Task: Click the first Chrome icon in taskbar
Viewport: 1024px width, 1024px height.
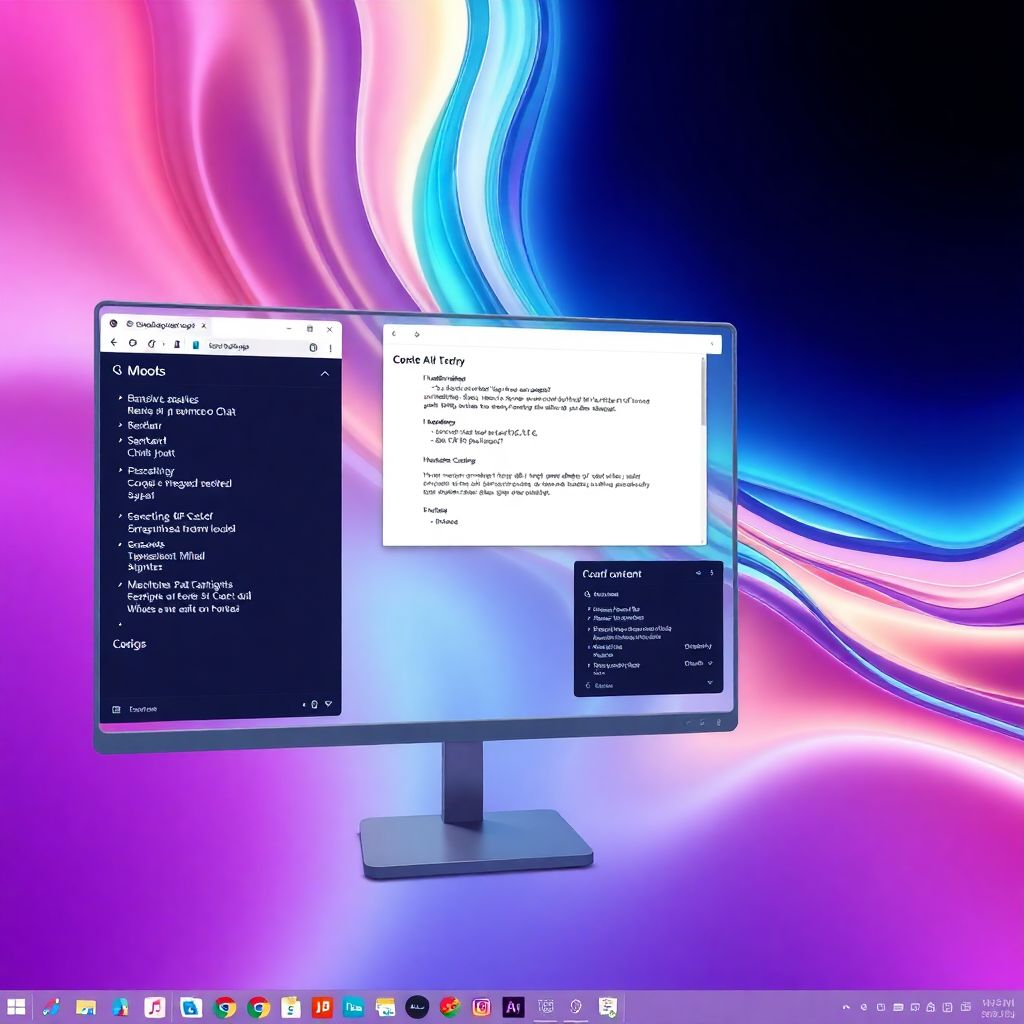Action: [225, 1007]
